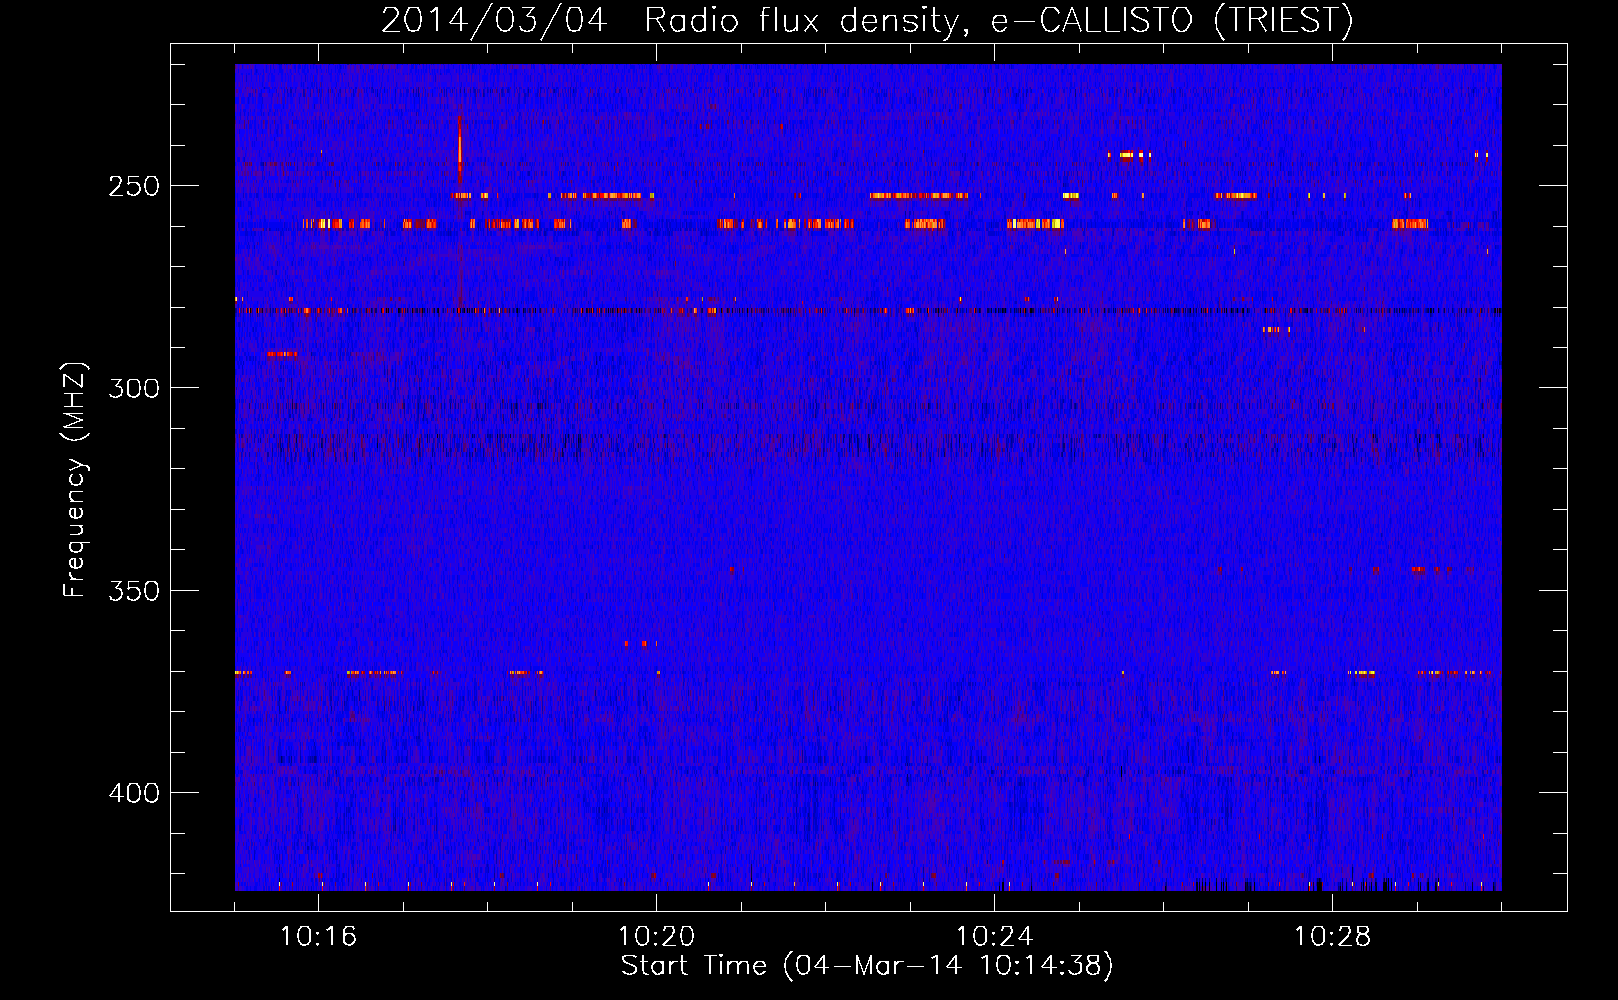
Task: Click the 10:24 time tick label
Action: pos(995,937)
